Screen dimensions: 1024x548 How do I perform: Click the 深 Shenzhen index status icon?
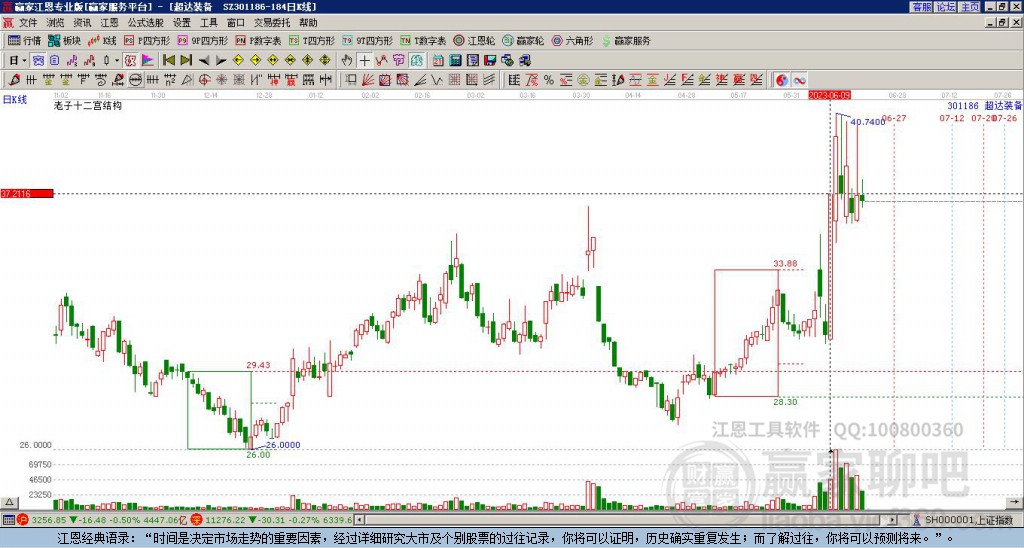[197, 520]
